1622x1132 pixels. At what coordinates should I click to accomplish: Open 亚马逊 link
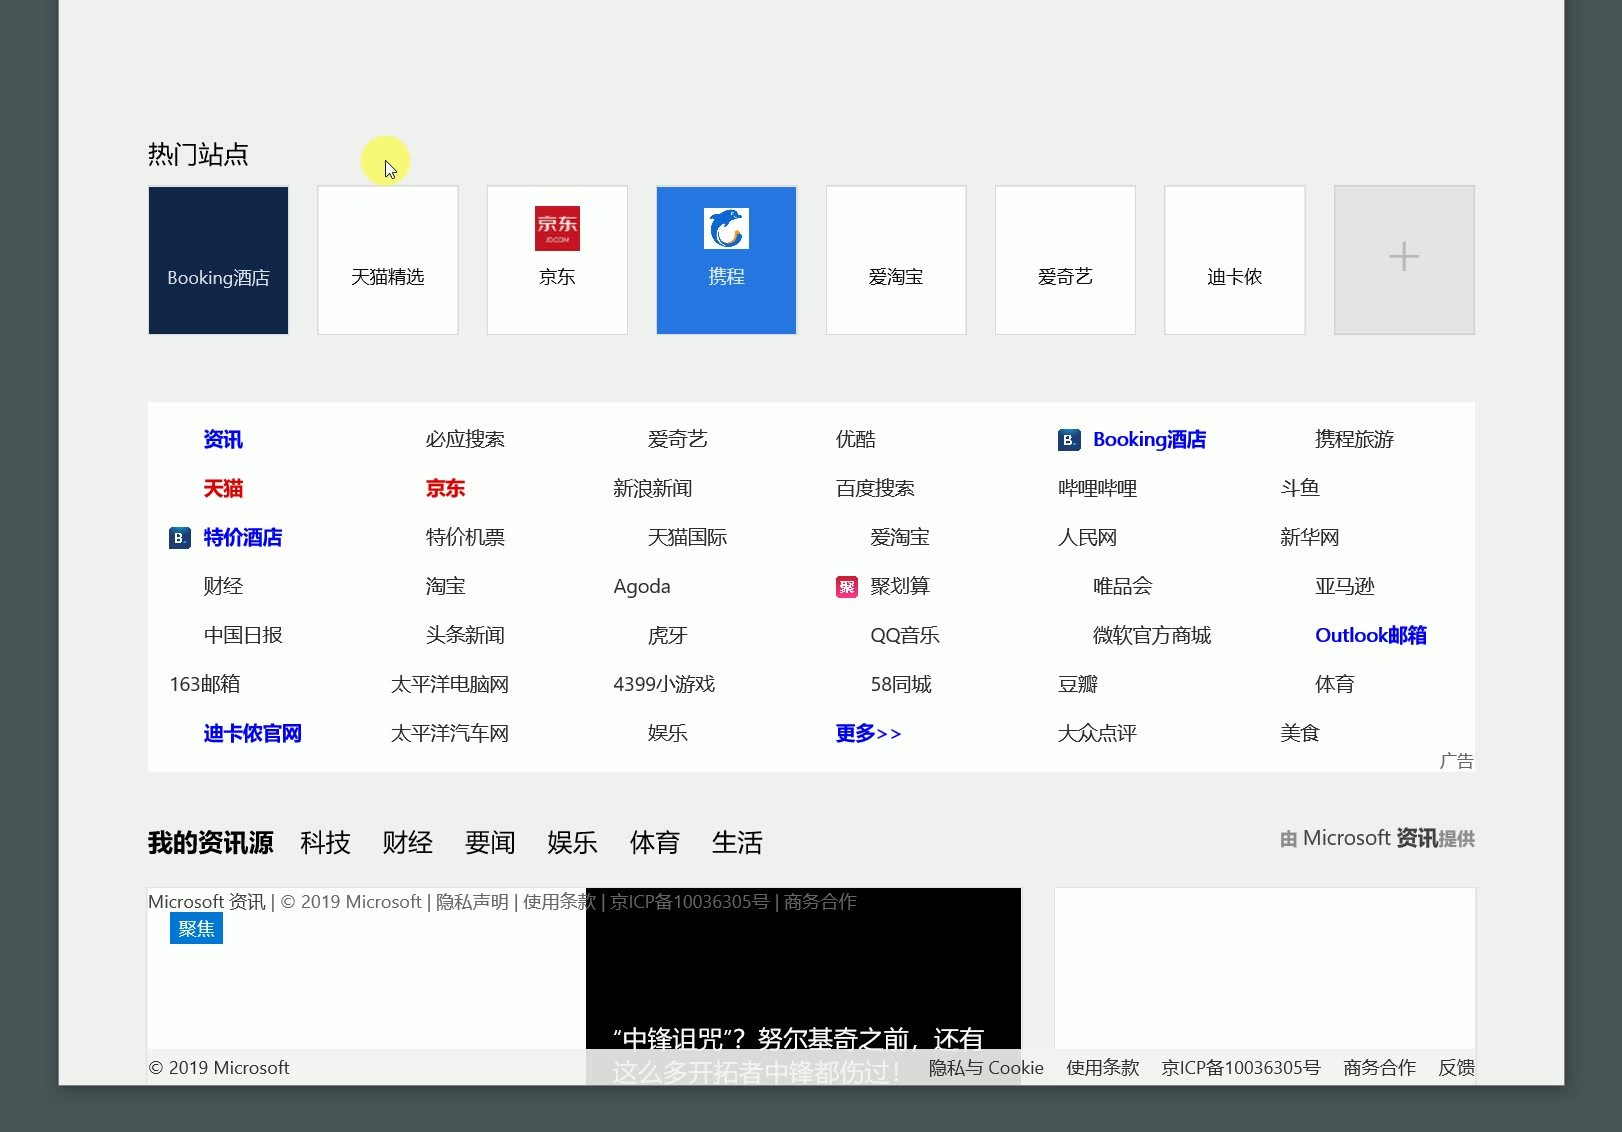tap(1345, 586)
